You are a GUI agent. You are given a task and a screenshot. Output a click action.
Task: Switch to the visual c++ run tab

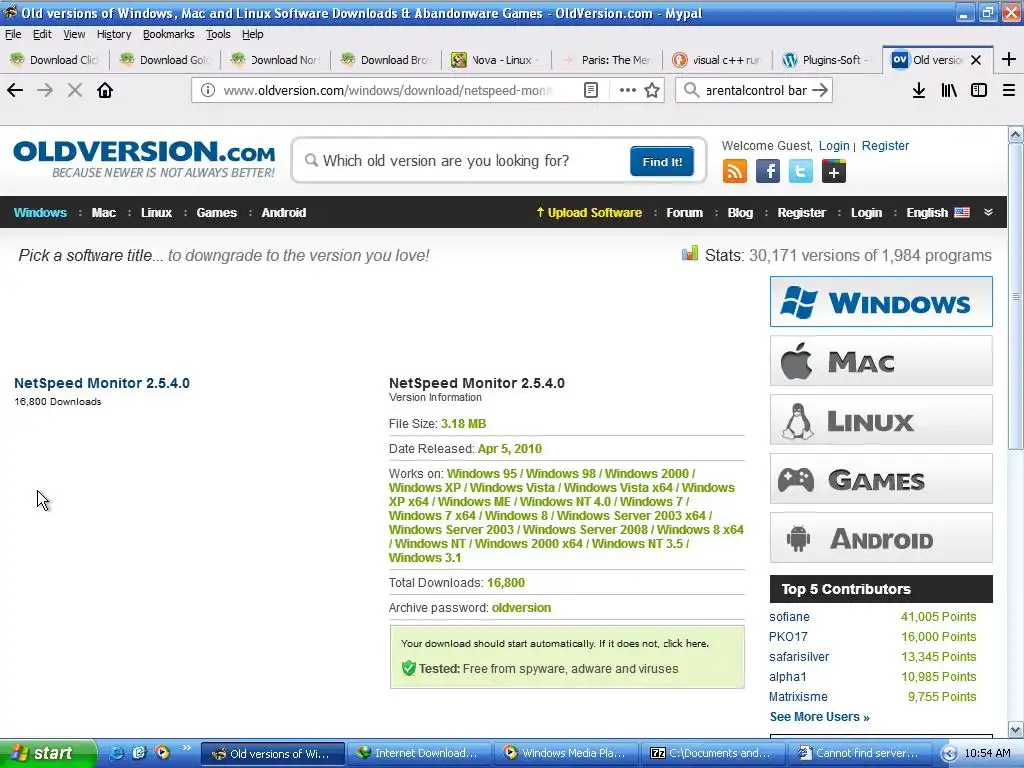tap(717, 60)
